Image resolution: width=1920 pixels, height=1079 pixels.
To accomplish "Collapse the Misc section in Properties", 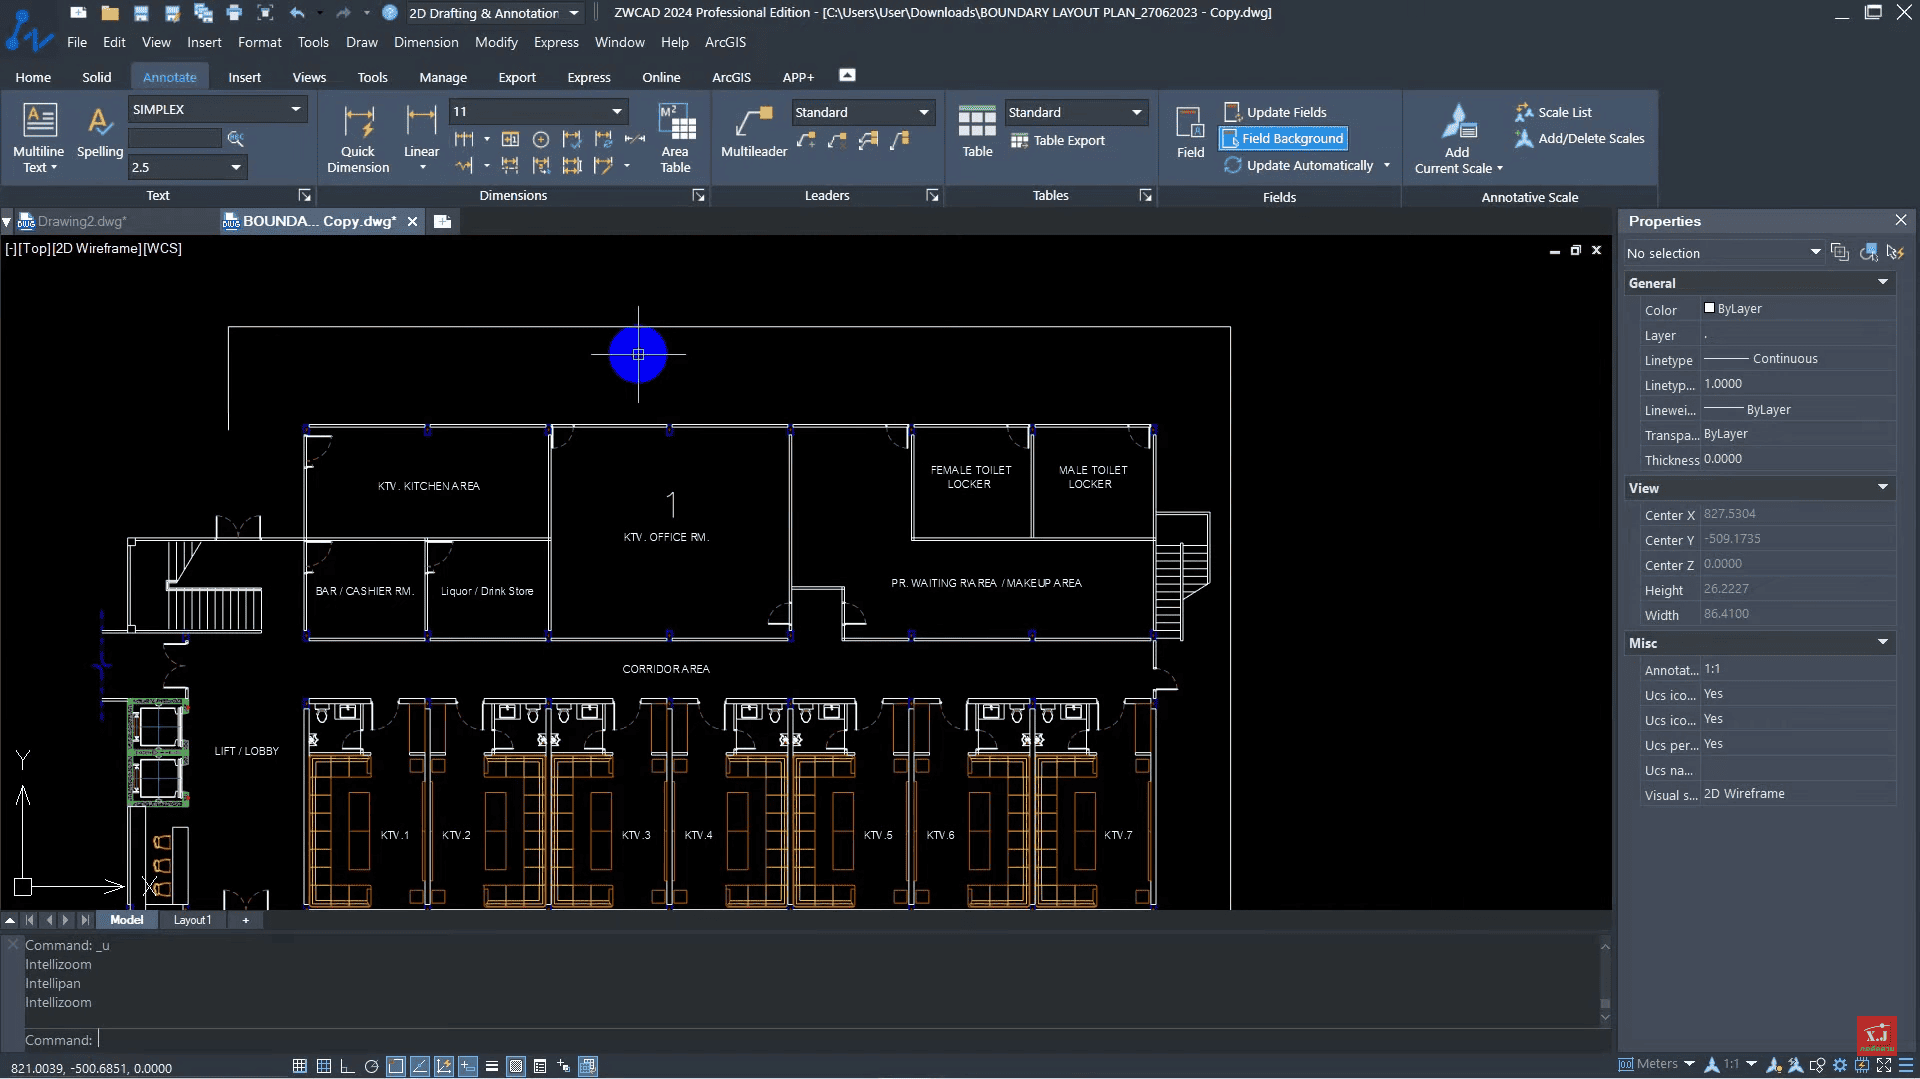I will [x=1883, y=643].
